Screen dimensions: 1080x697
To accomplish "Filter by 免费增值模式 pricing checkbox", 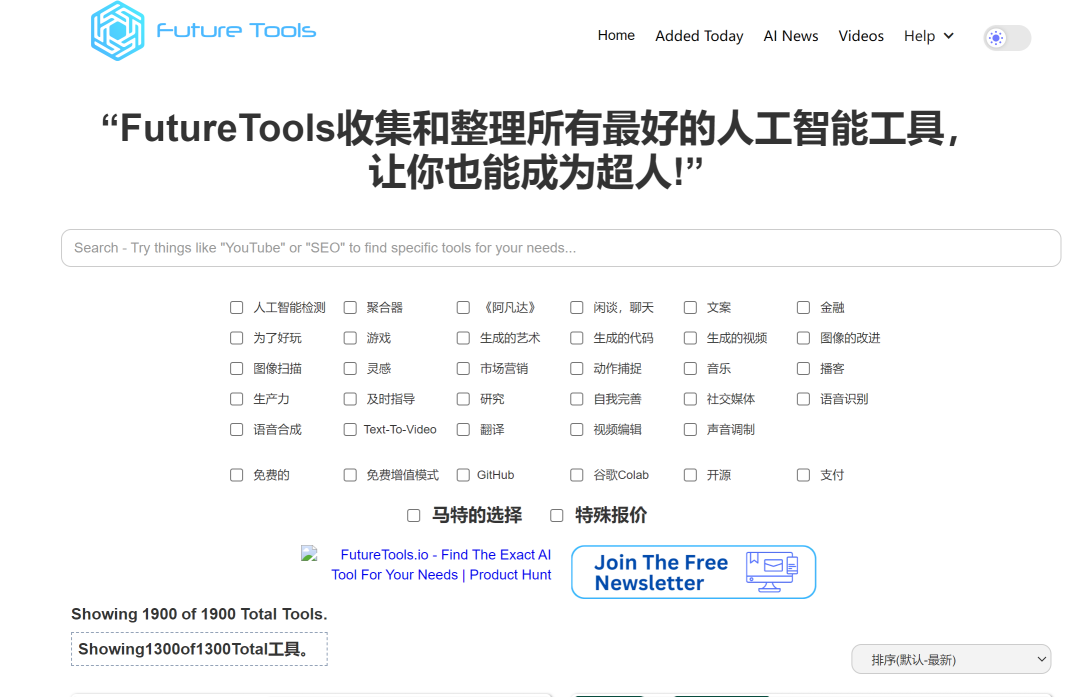I will [350, 475].
